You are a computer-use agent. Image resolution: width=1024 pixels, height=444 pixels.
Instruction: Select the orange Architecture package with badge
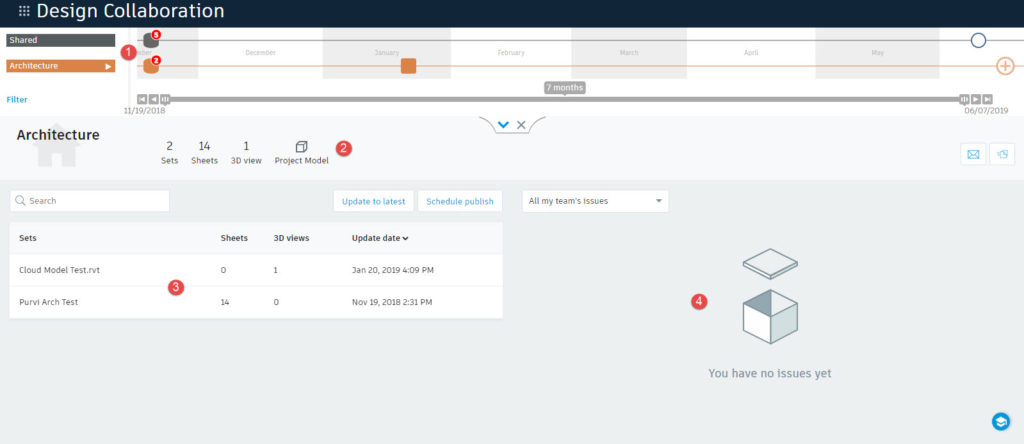click(x=151, y=66)
